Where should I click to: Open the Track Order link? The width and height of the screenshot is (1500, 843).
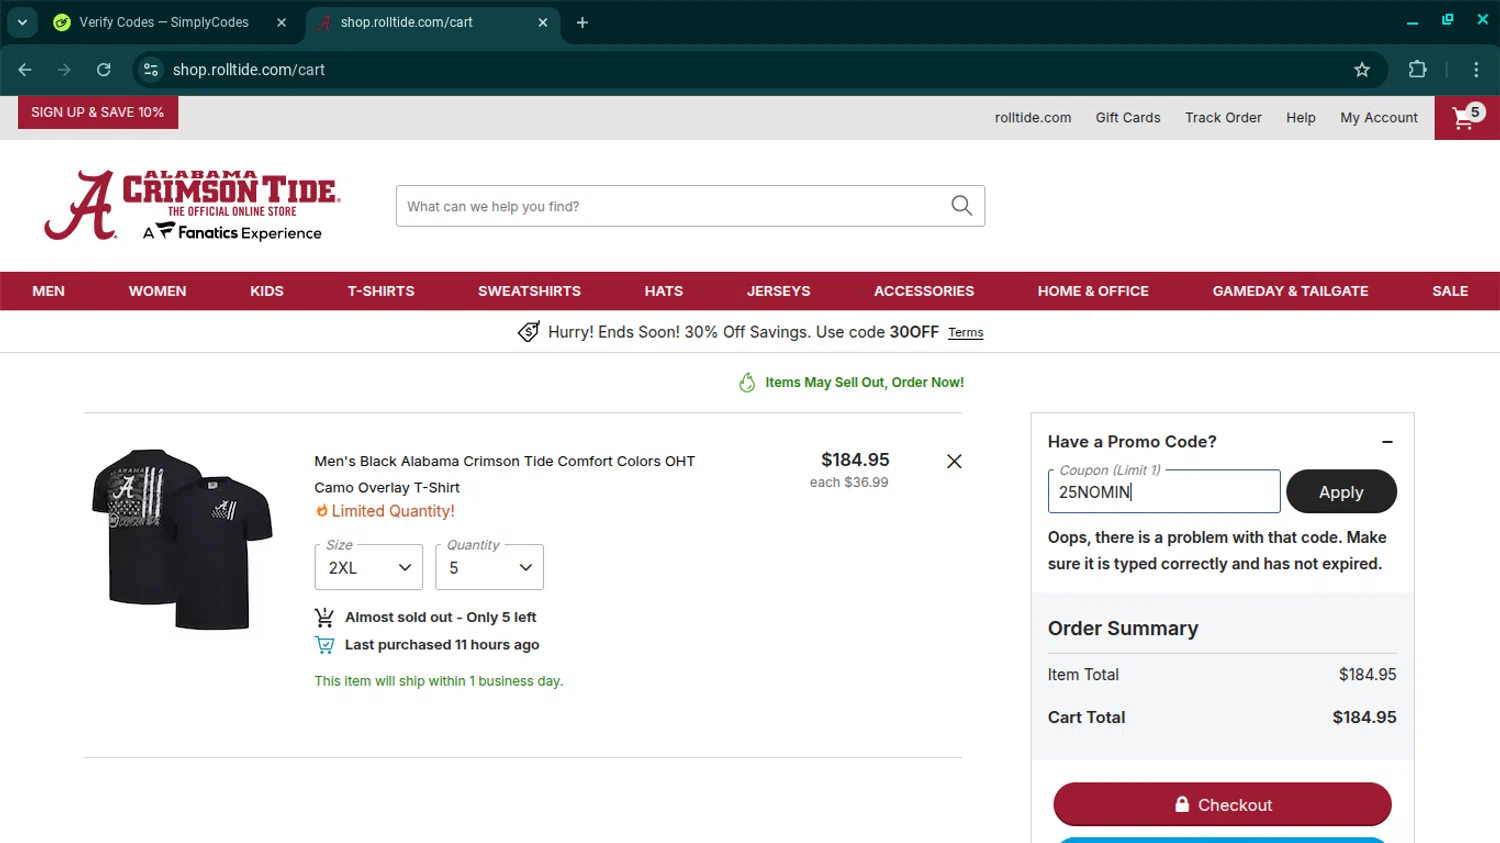1223,118
